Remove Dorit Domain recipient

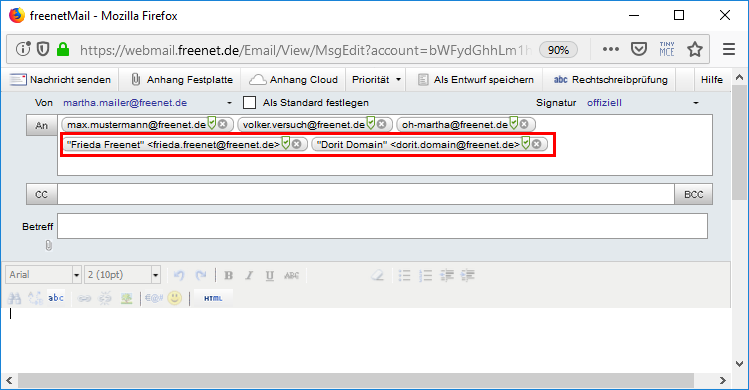click(x=536, y=144)
